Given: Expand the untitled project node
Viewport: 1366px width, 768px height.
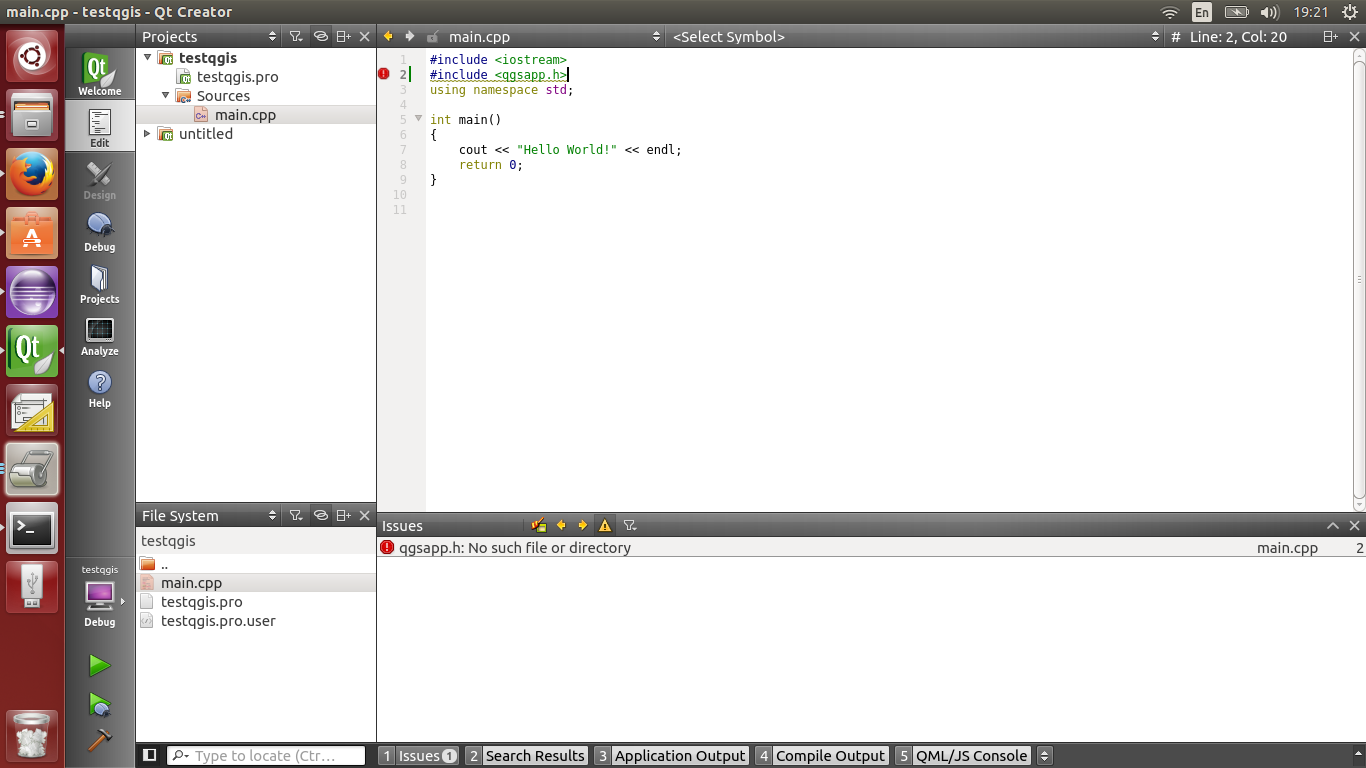Looking at the screenshot, I should point(148,134).
